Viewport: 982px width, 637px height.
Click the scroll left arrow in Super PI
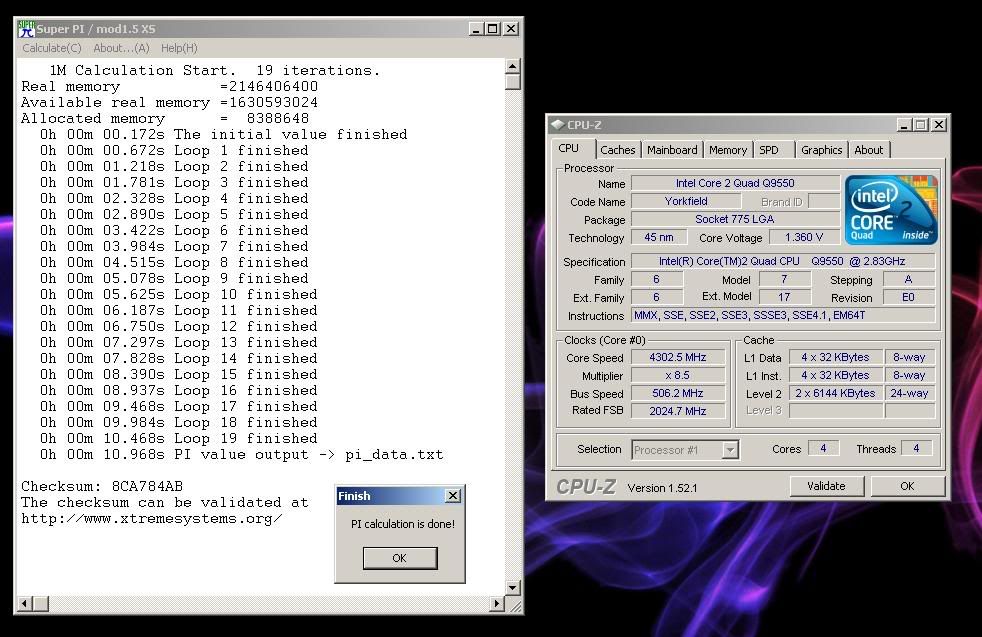(x=24, y=604)
